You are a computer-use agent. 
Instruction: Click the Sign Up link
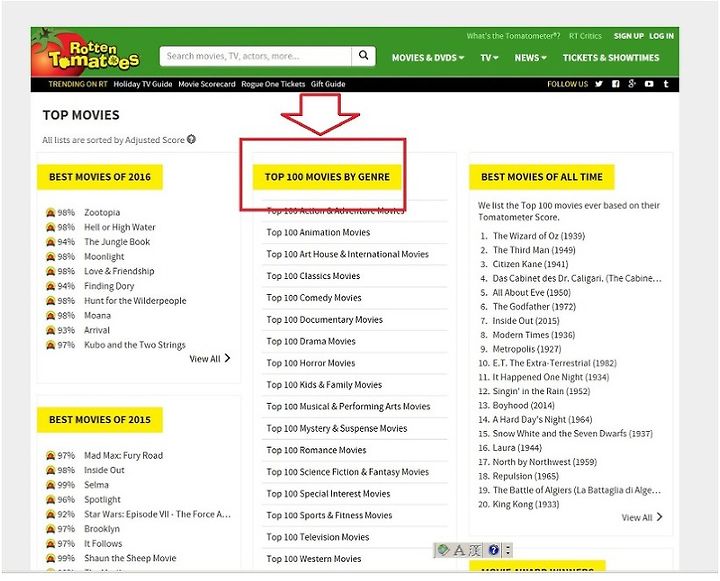coord(629,36)
